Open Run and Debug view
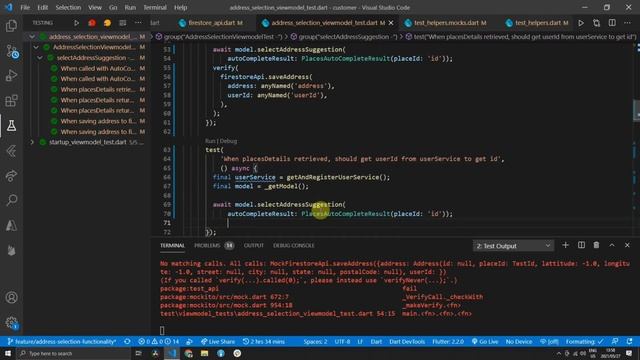Screen dimensions: 640x360 [x=11, y=76]
